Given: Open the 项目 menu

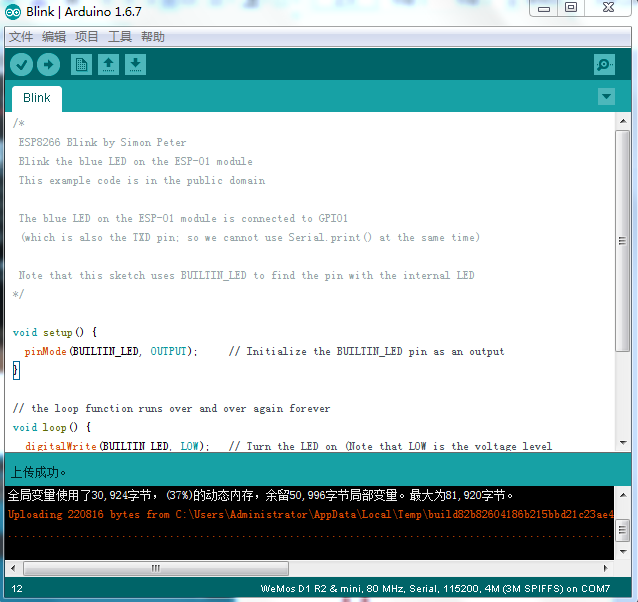Looking at the screenshot, I should [x=87, y=37].
